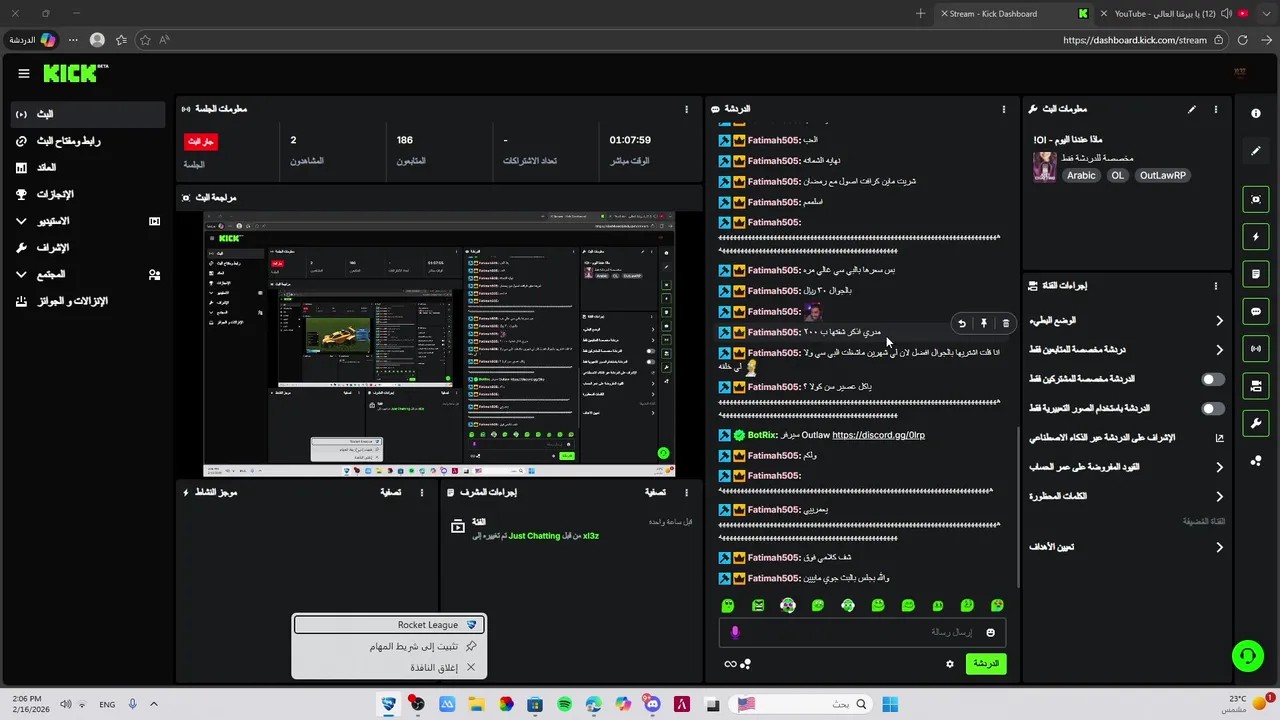Edit stream info with the pencil icon
1280x720 pixels.
coord(1192,109)
